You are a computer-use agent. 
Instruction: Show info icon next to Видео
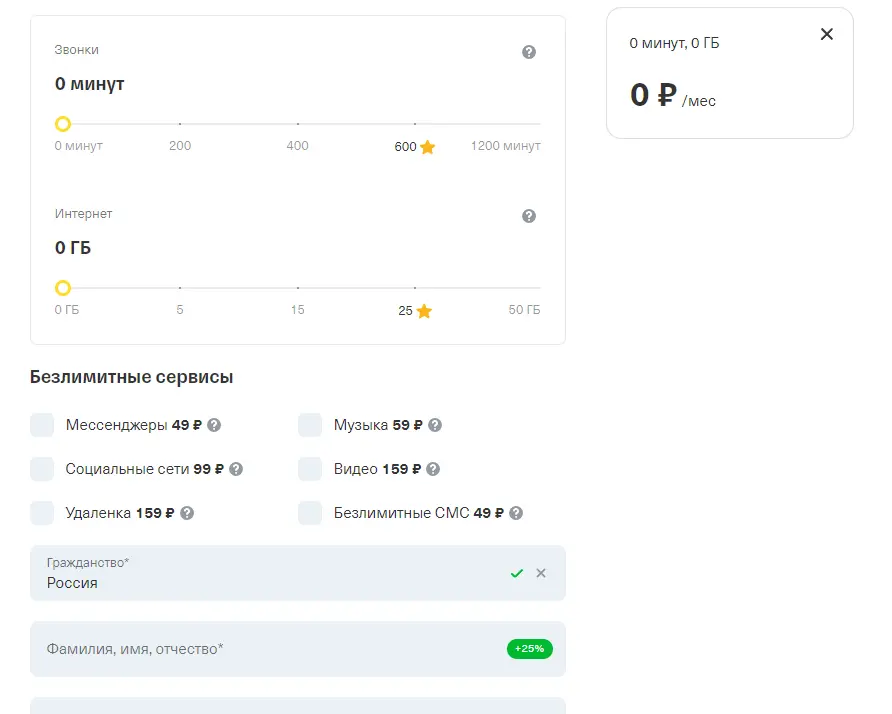[x=433, y=469]
